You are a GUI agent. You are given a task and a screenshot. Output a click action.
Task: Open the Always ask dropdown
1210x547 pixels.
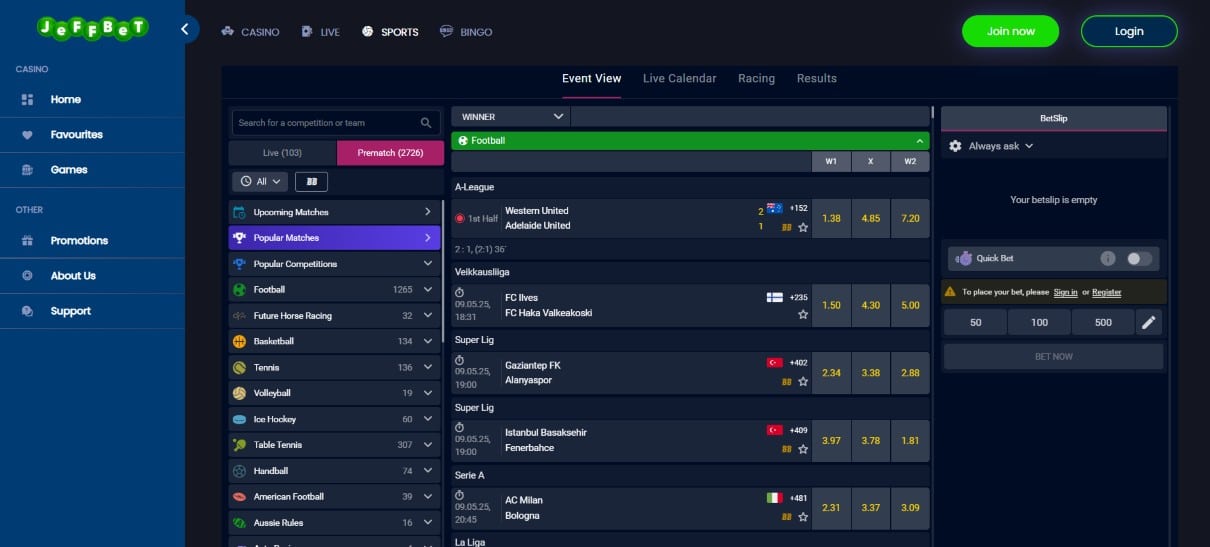1001,146
